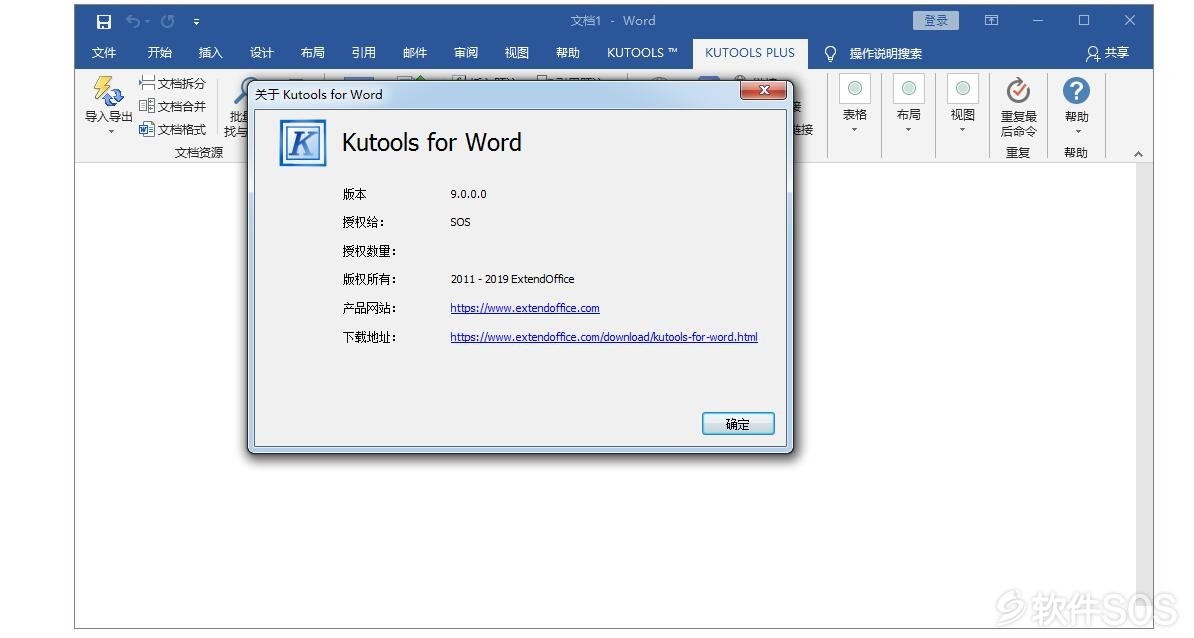Click the 登录 sign-in button
This screenshot has height=638, width=1194.
point(936,21)
